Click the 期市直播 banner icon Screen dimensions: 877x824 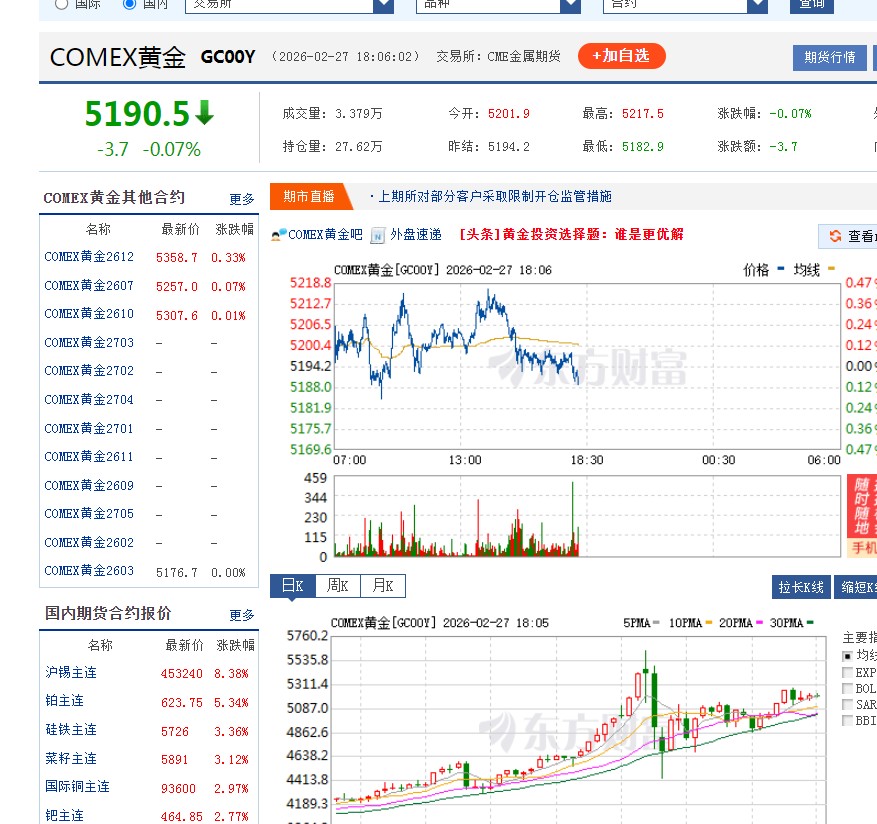point(310,196)
